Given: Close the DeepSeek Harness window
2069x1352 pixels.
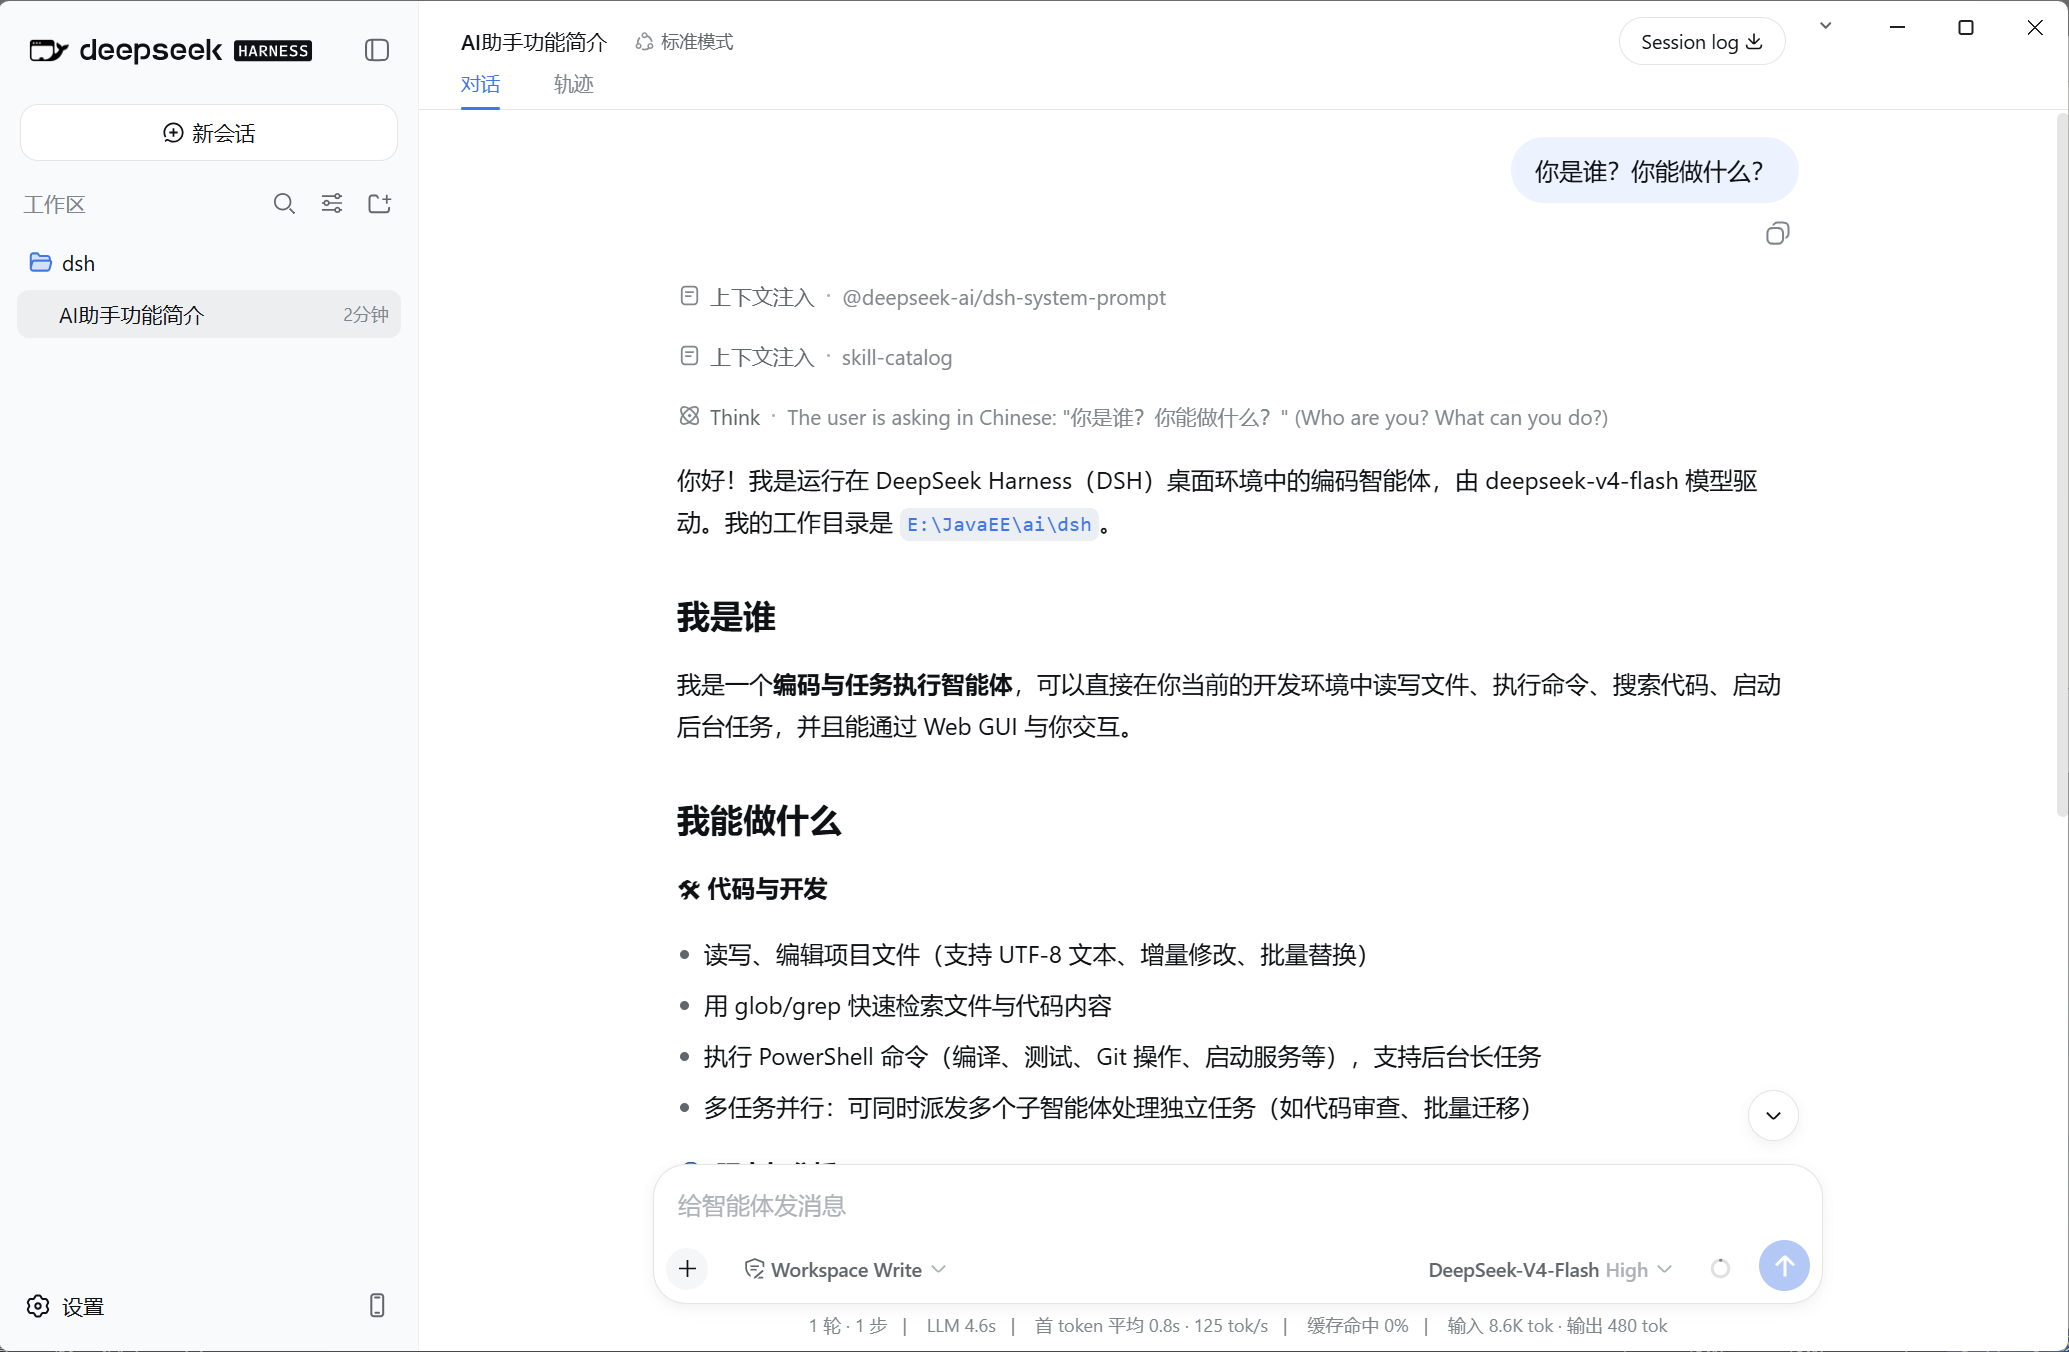Looking at the screenshot, I should (2035, 27).
